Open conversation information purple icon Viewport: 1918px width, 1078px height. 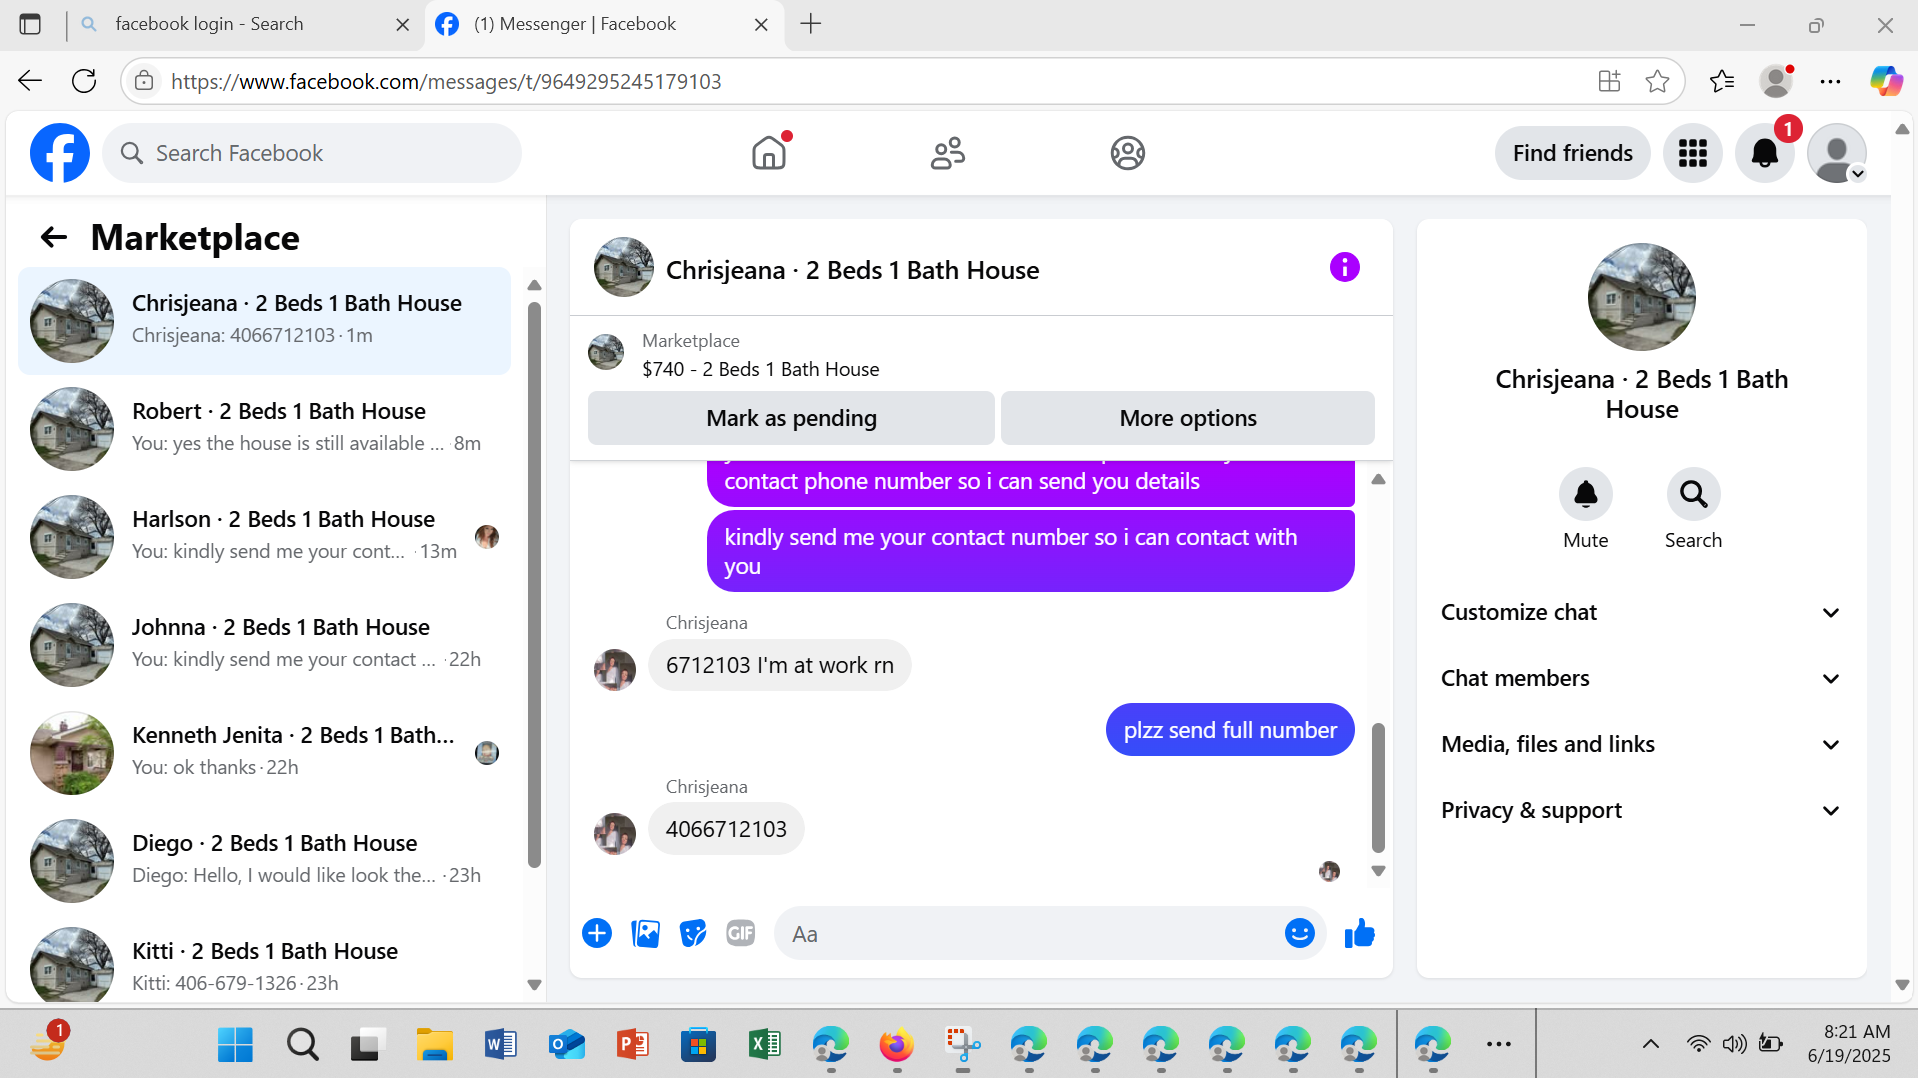pos(1344,268)
